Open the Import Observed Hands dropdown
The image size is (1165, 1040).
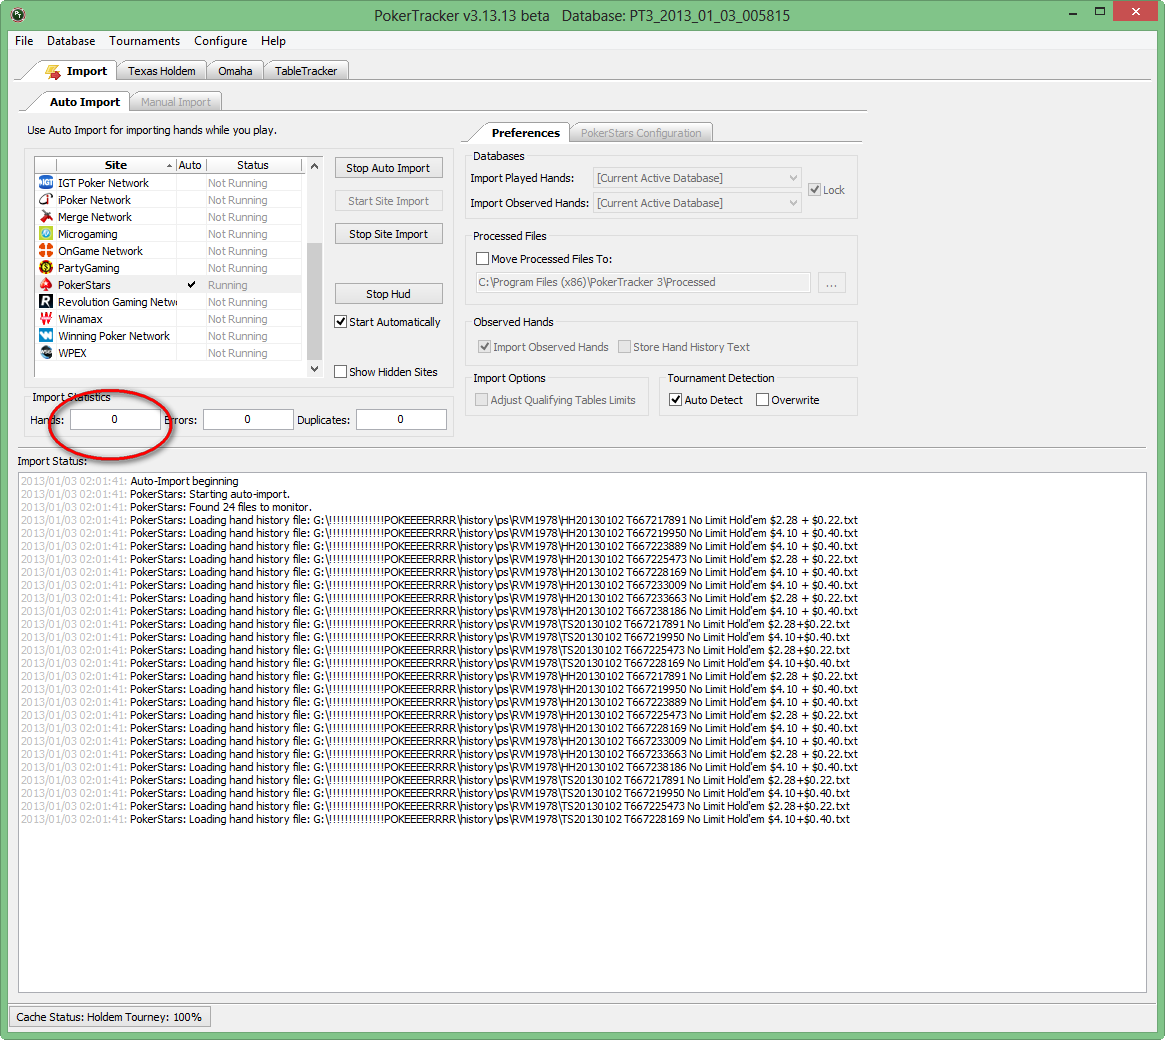click(697, 203)
